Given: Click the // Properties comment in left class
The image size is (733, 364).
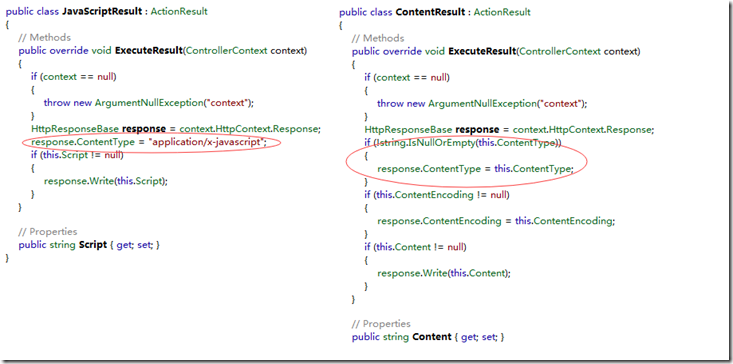Looking at the screenshot, I should click(x=48, y=231).
